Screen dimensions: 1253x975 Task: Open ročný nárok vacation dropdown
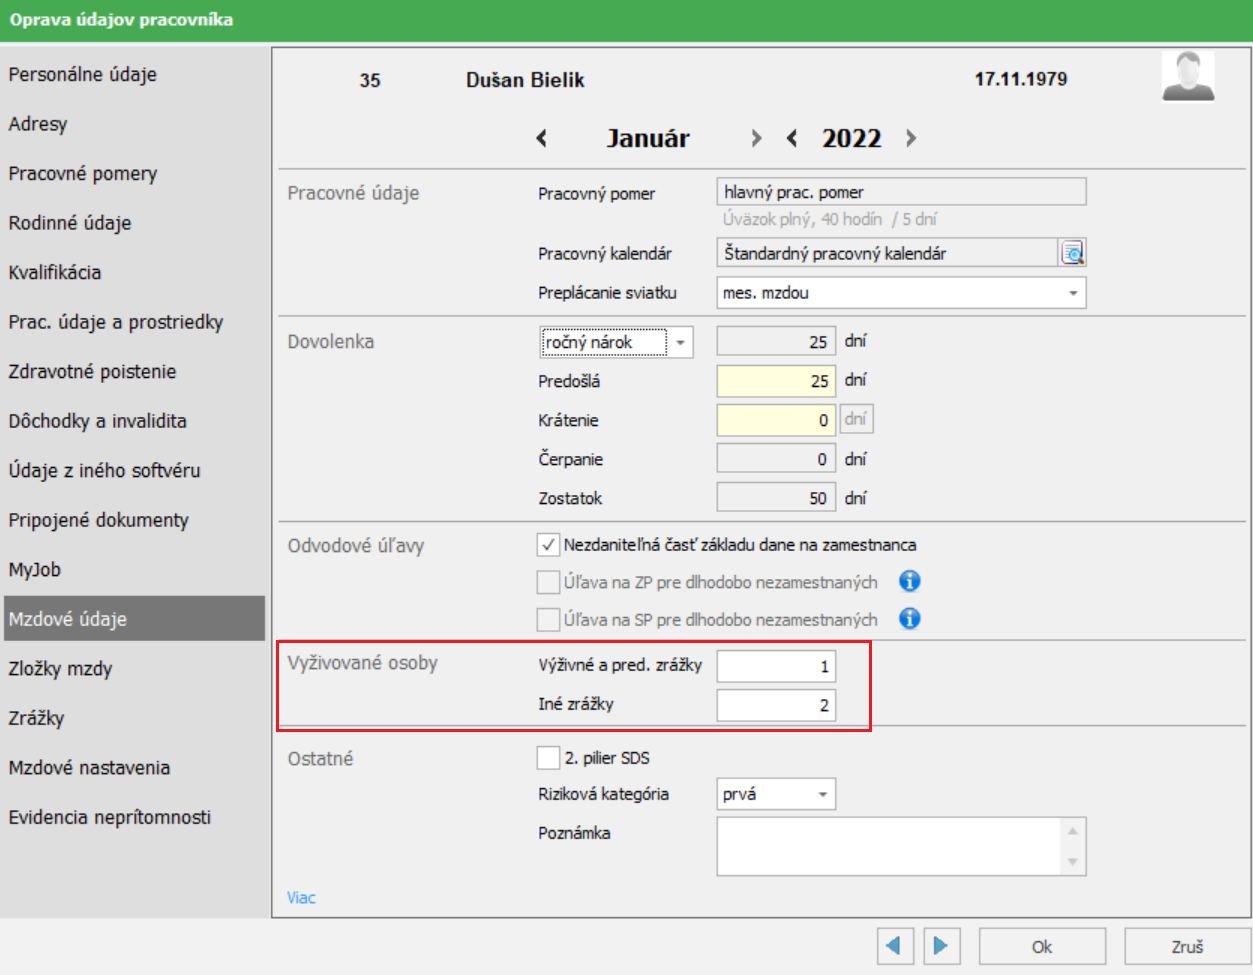(616, 342)
